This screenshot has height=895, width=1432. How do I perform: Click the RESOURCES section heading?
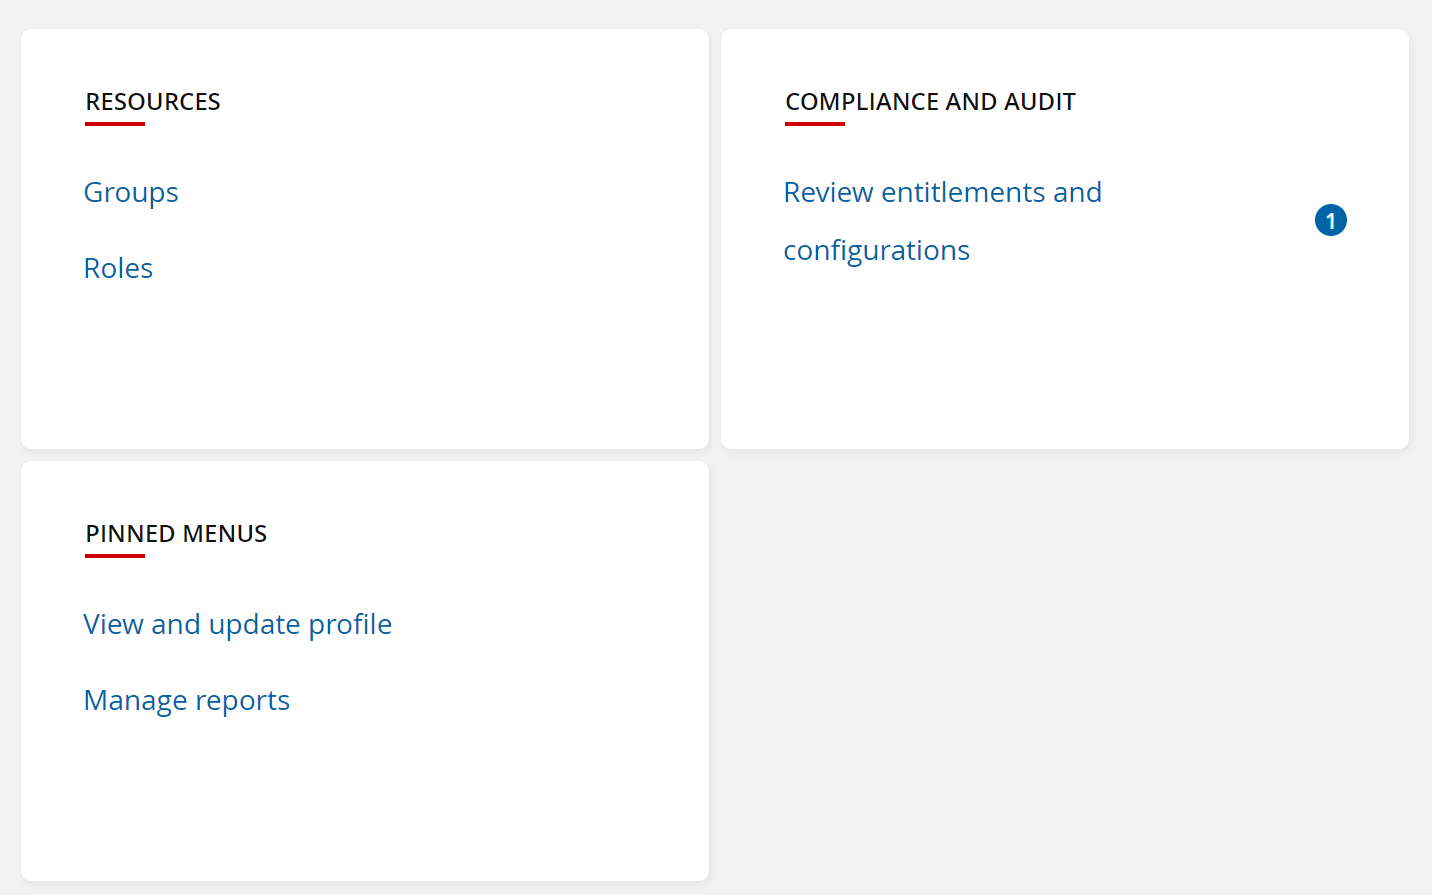[x=153, y=102]
